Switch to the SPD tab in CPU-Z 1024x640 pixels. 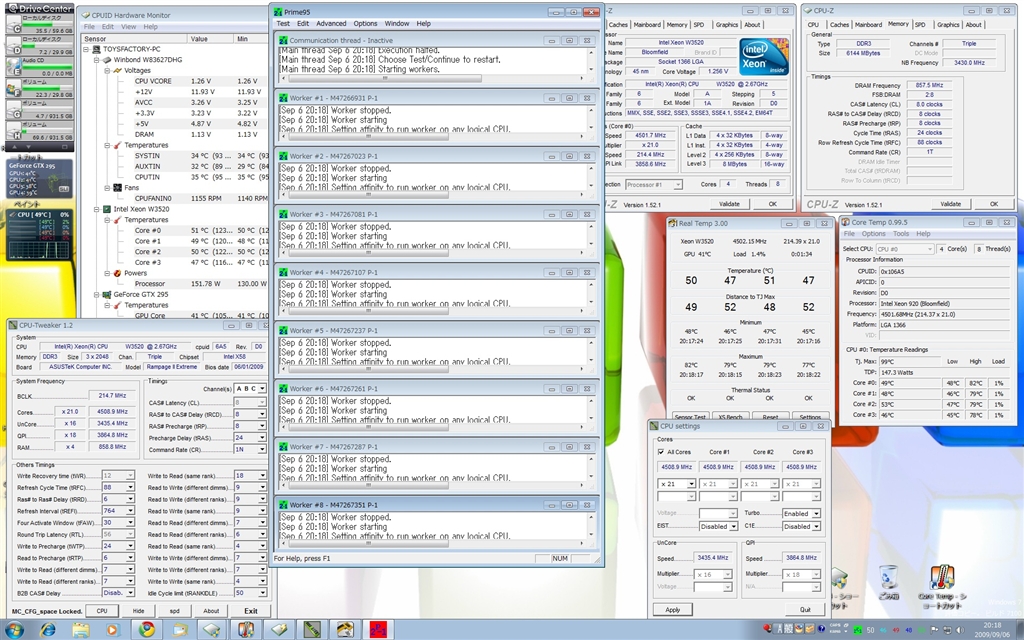click(920, 24)
